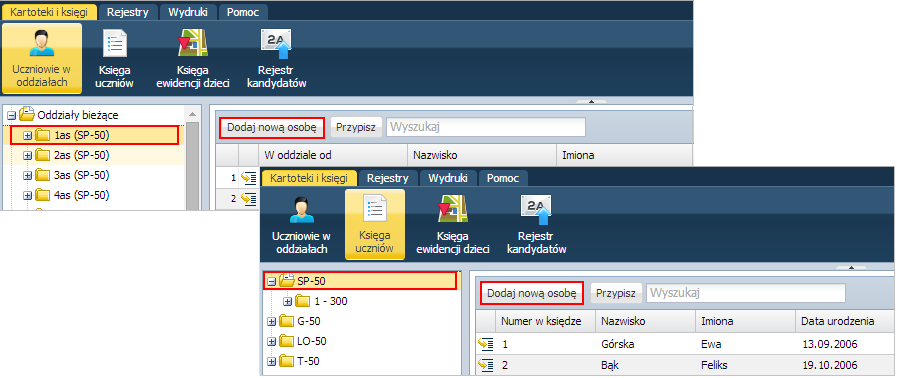Switch to Wydruki tab in back window
This screenshot has width=897, height=378.
tap(188, 12)
